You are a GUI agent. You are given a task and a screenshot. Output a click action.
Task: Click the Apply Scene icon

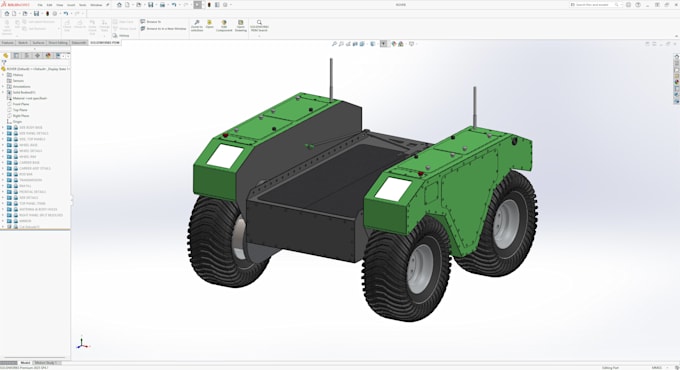(x=401, y=44)
